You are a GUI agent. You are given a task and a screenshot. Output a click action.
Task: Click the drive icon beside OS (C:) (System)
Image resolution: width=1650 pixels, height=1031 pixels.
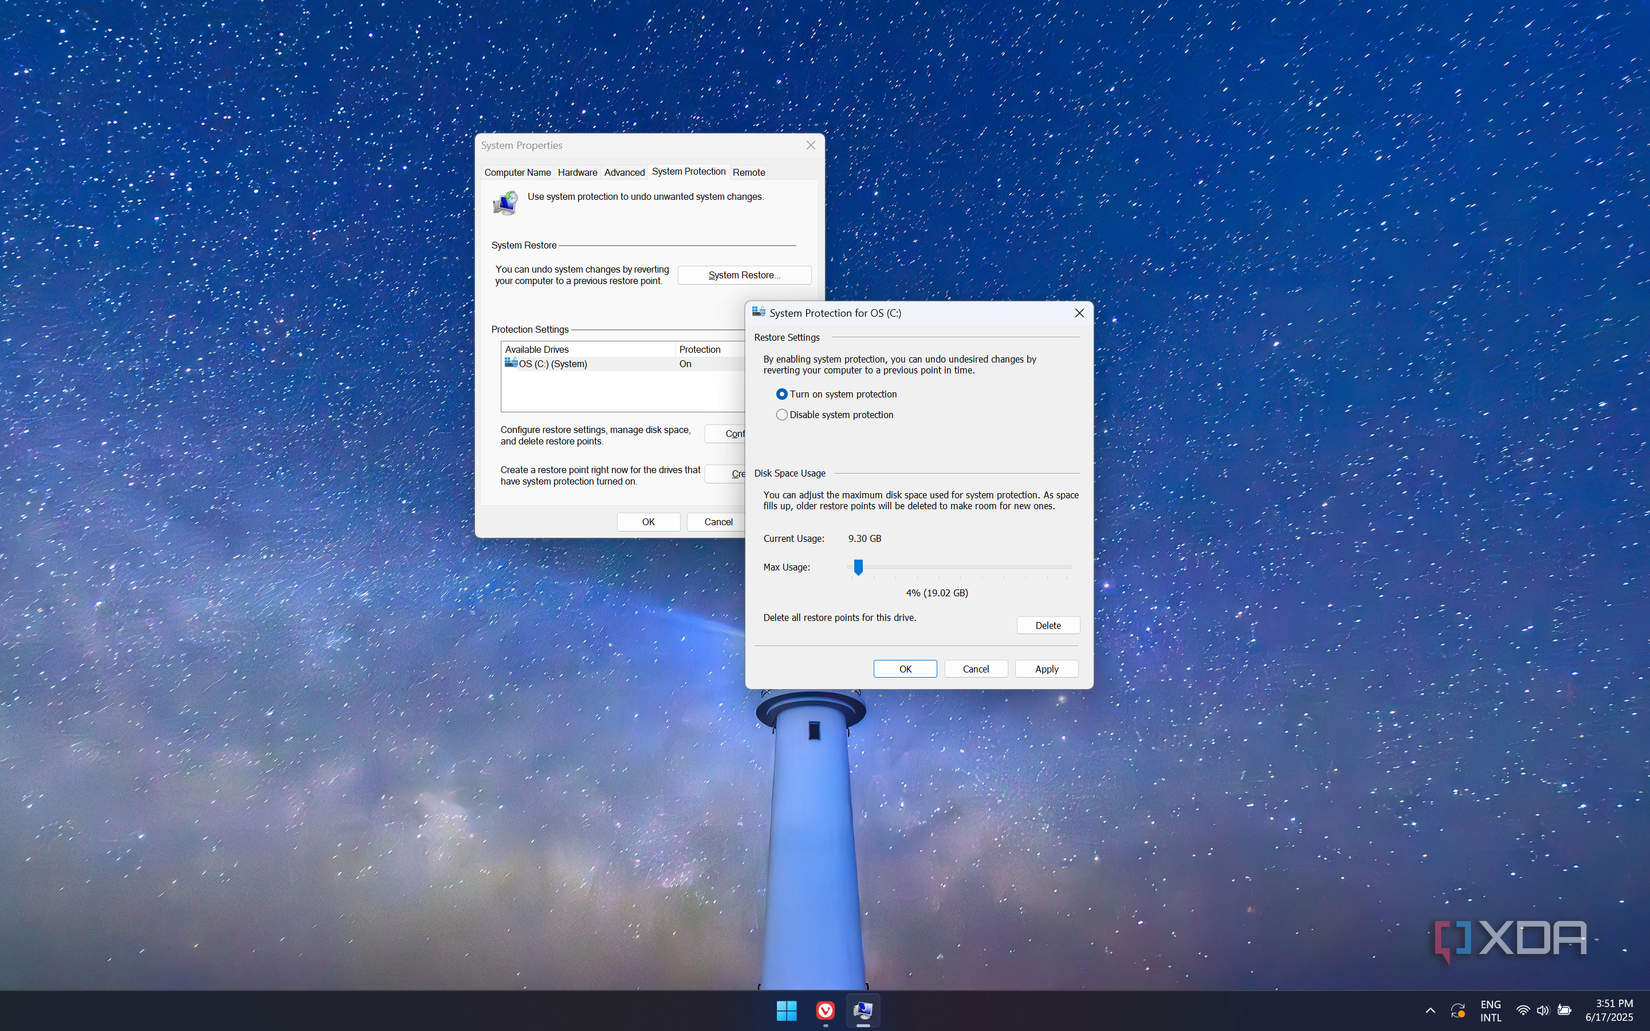[512, 363]
